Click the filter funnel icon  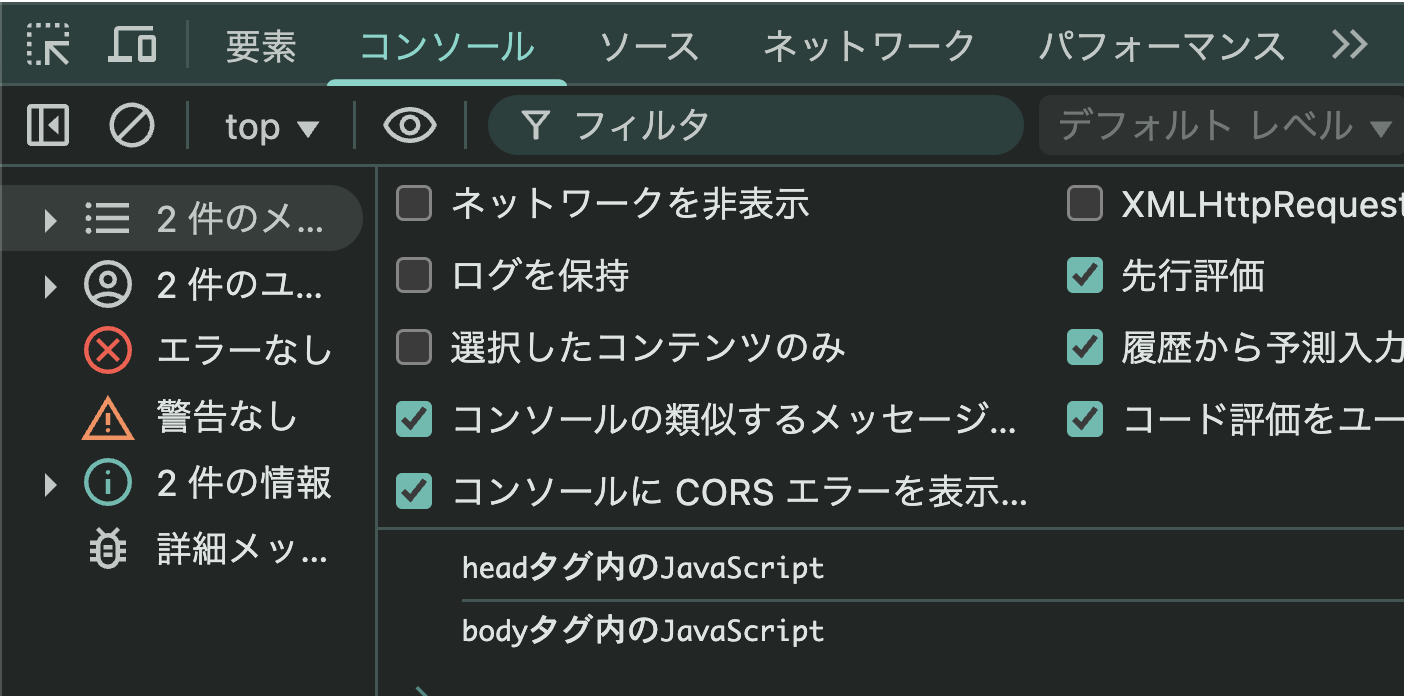[537, 125]
